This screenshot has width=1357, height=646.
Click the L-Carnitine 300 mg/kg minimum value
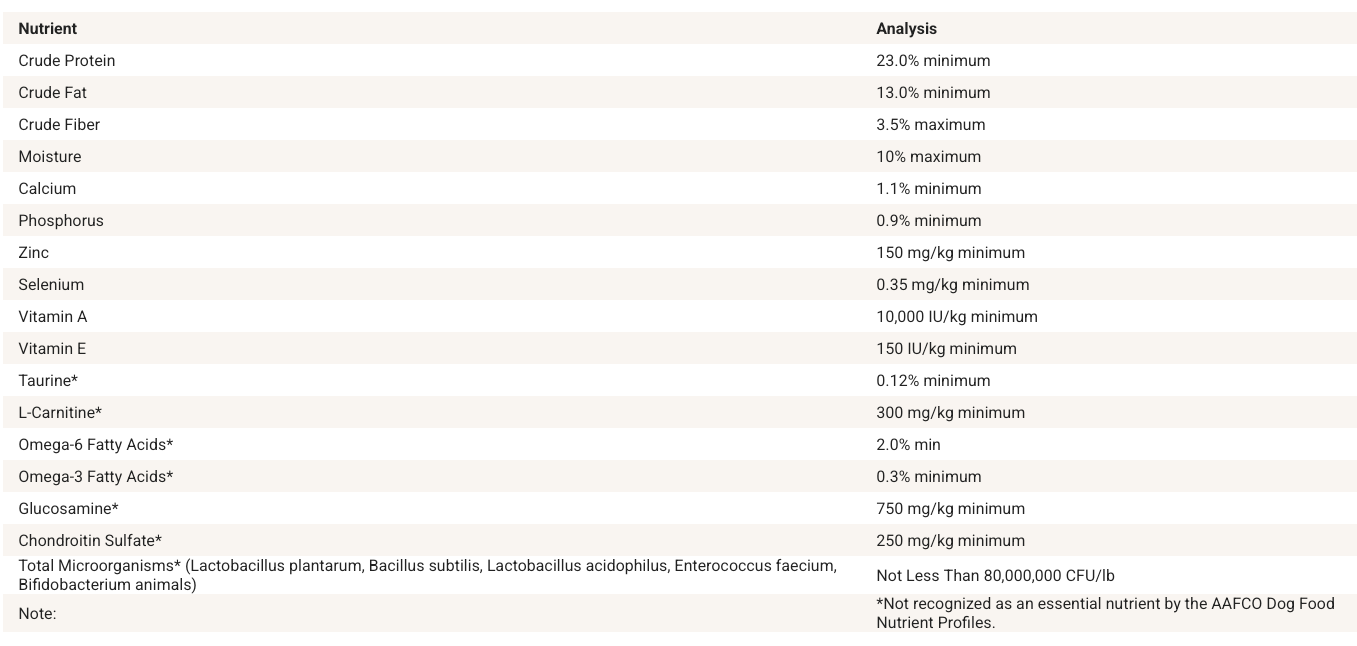pos(950,413)
